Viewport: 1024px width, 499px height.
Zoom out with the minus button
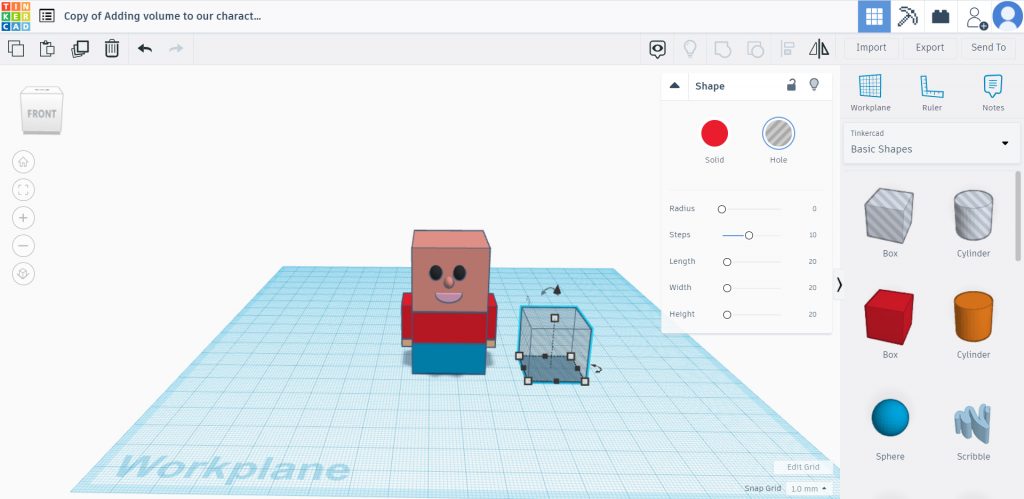coord(24,246)
